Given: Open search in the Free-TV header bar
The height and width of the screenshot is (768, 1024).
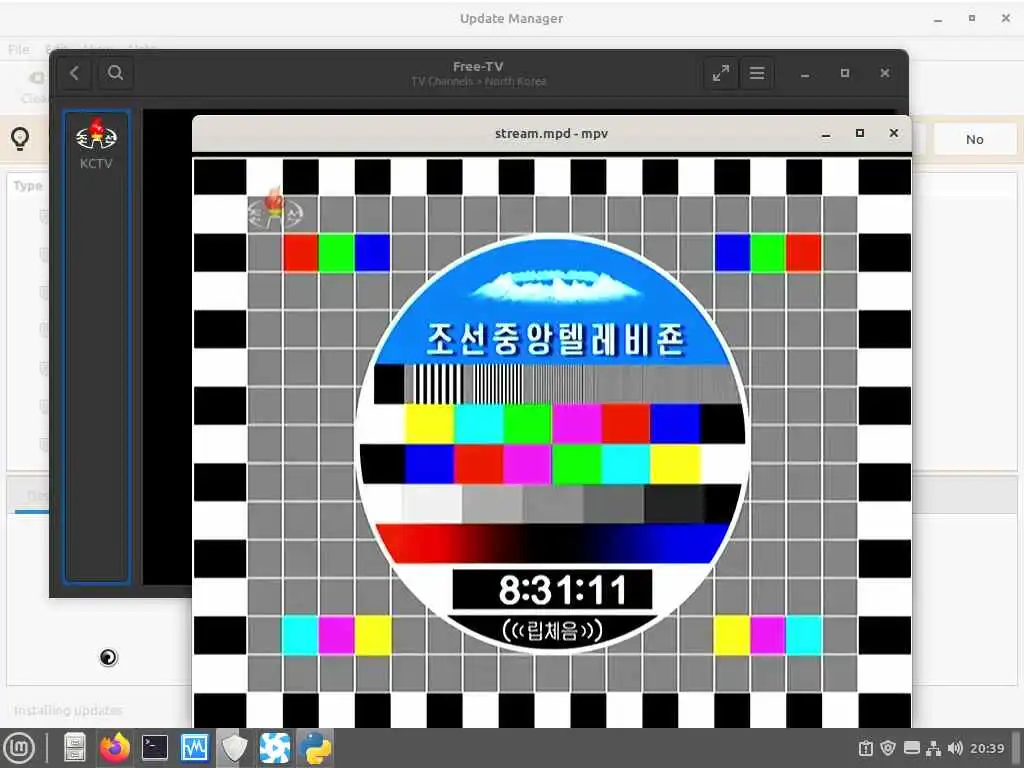Looking at the screenshot, I should (116, 72).
